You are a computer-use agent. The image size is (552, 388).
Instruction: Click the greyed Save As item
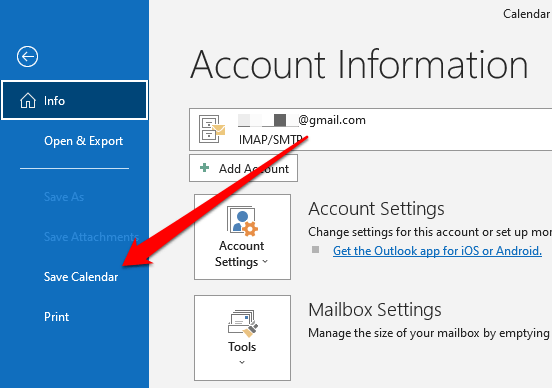click(64, 197)
